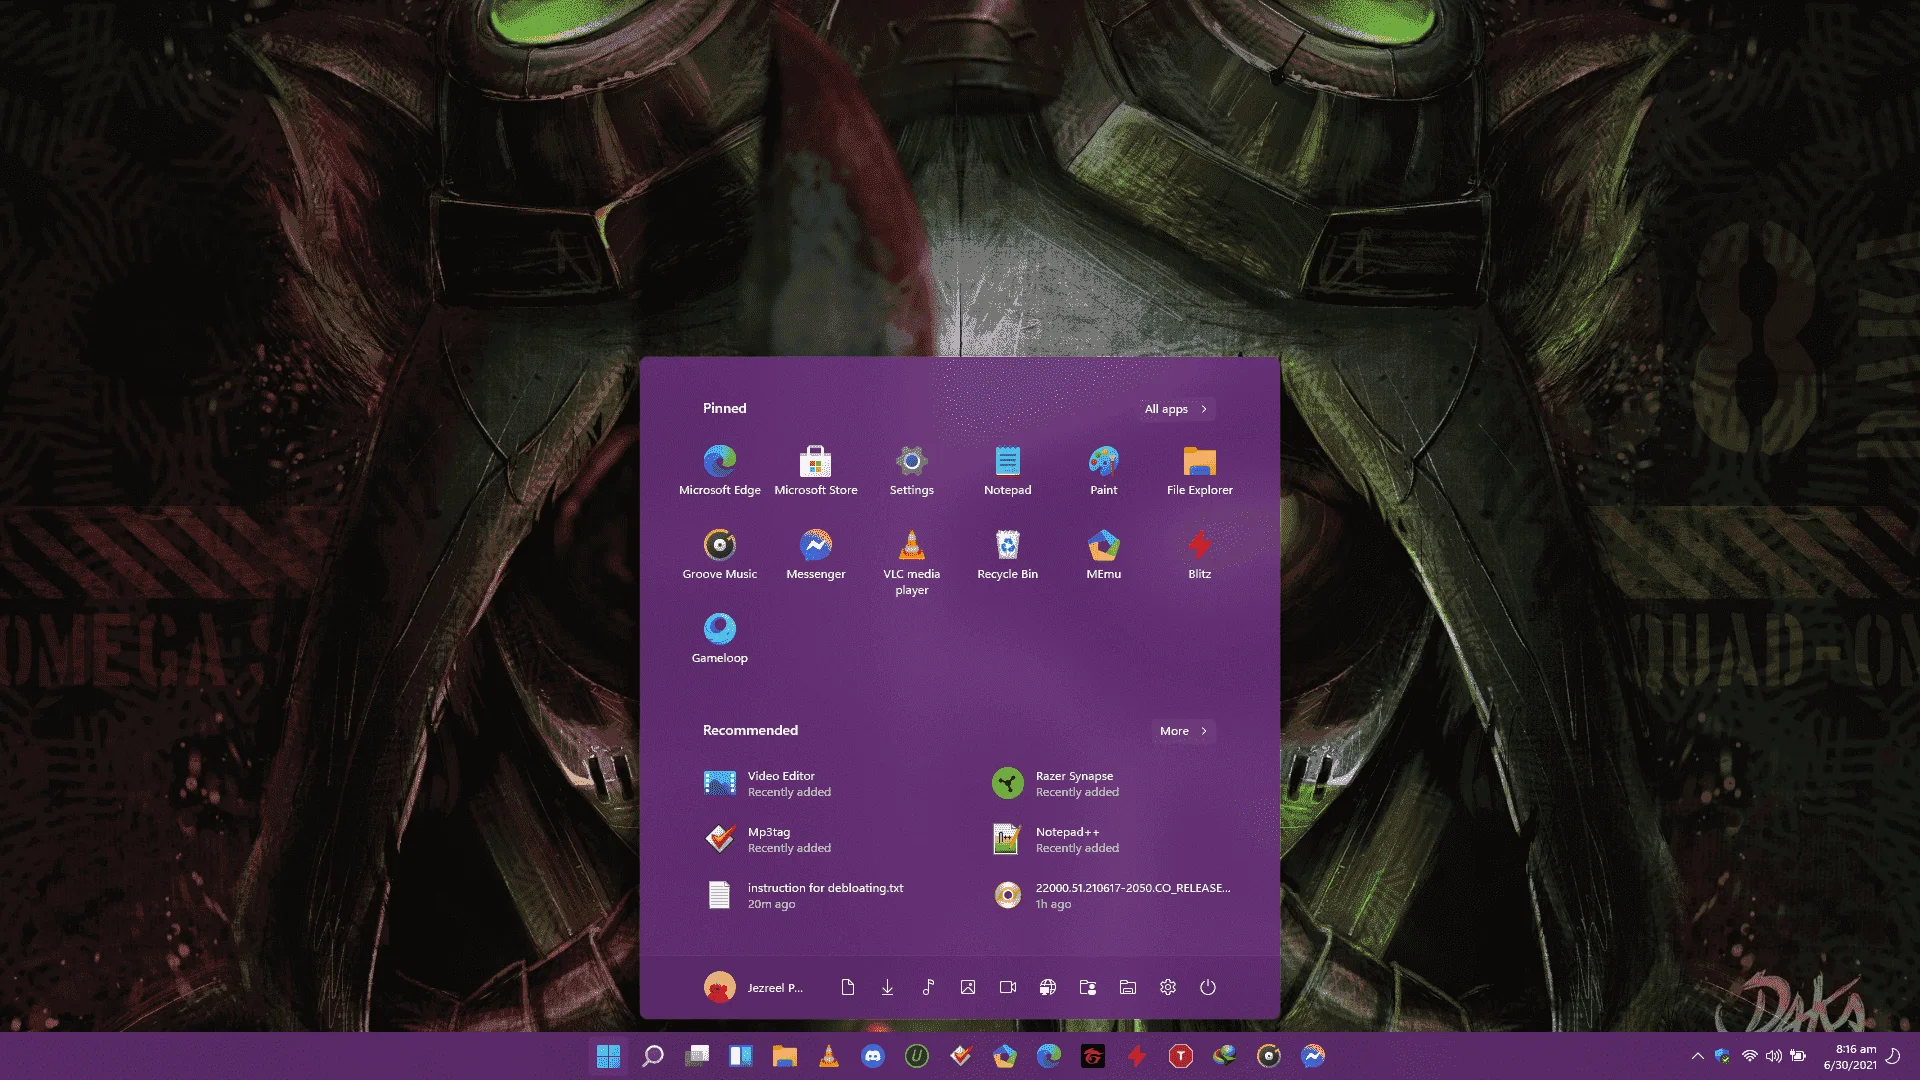Screen dimensions: 1920x1080
Task: Launch VLC media player from pinned apps
Action: pos(912,563)
